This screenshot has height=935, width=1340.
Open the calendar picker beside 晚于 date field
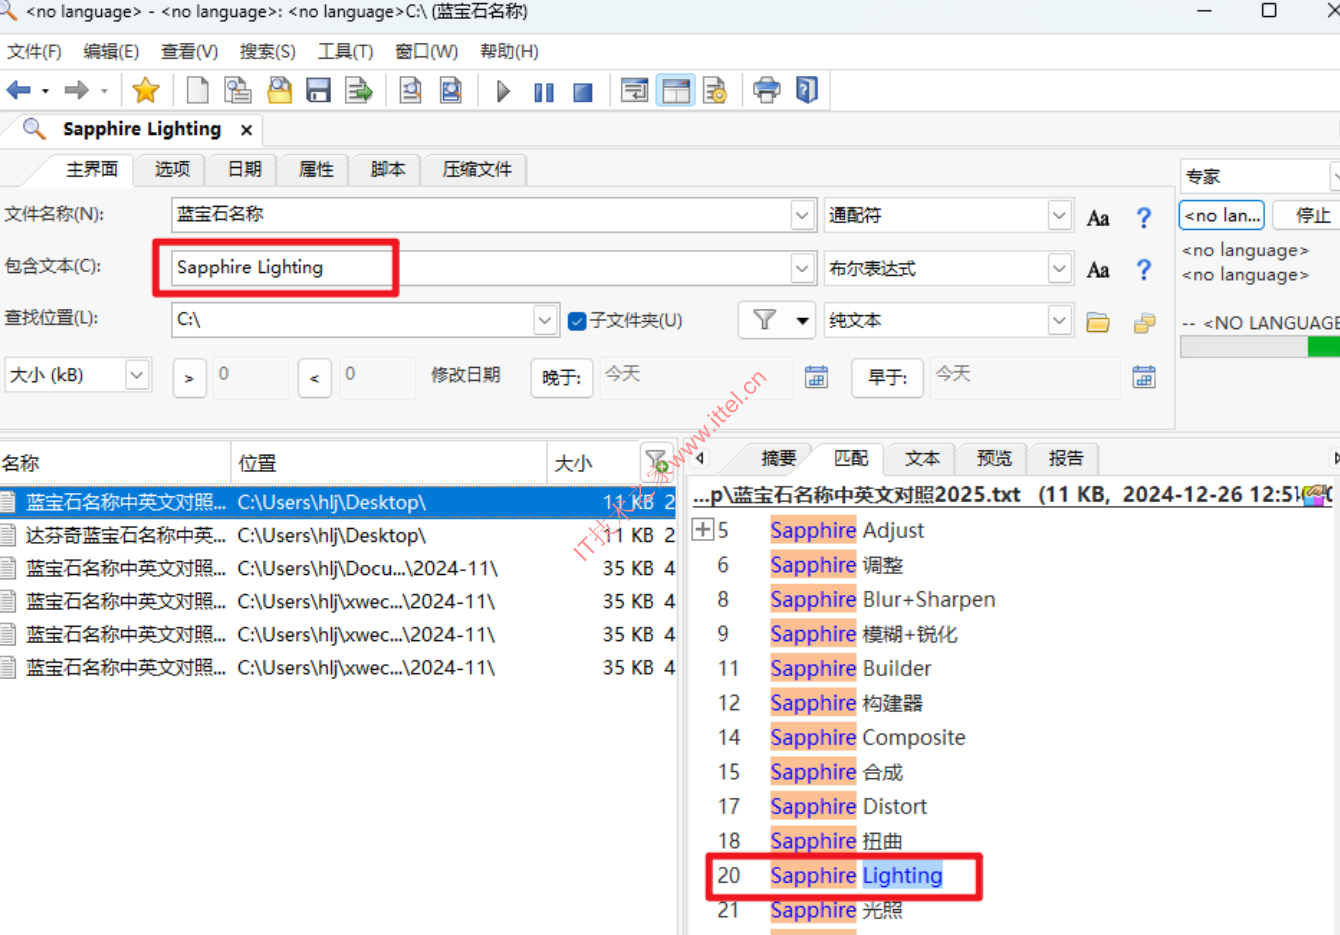(x=816, y=377)
